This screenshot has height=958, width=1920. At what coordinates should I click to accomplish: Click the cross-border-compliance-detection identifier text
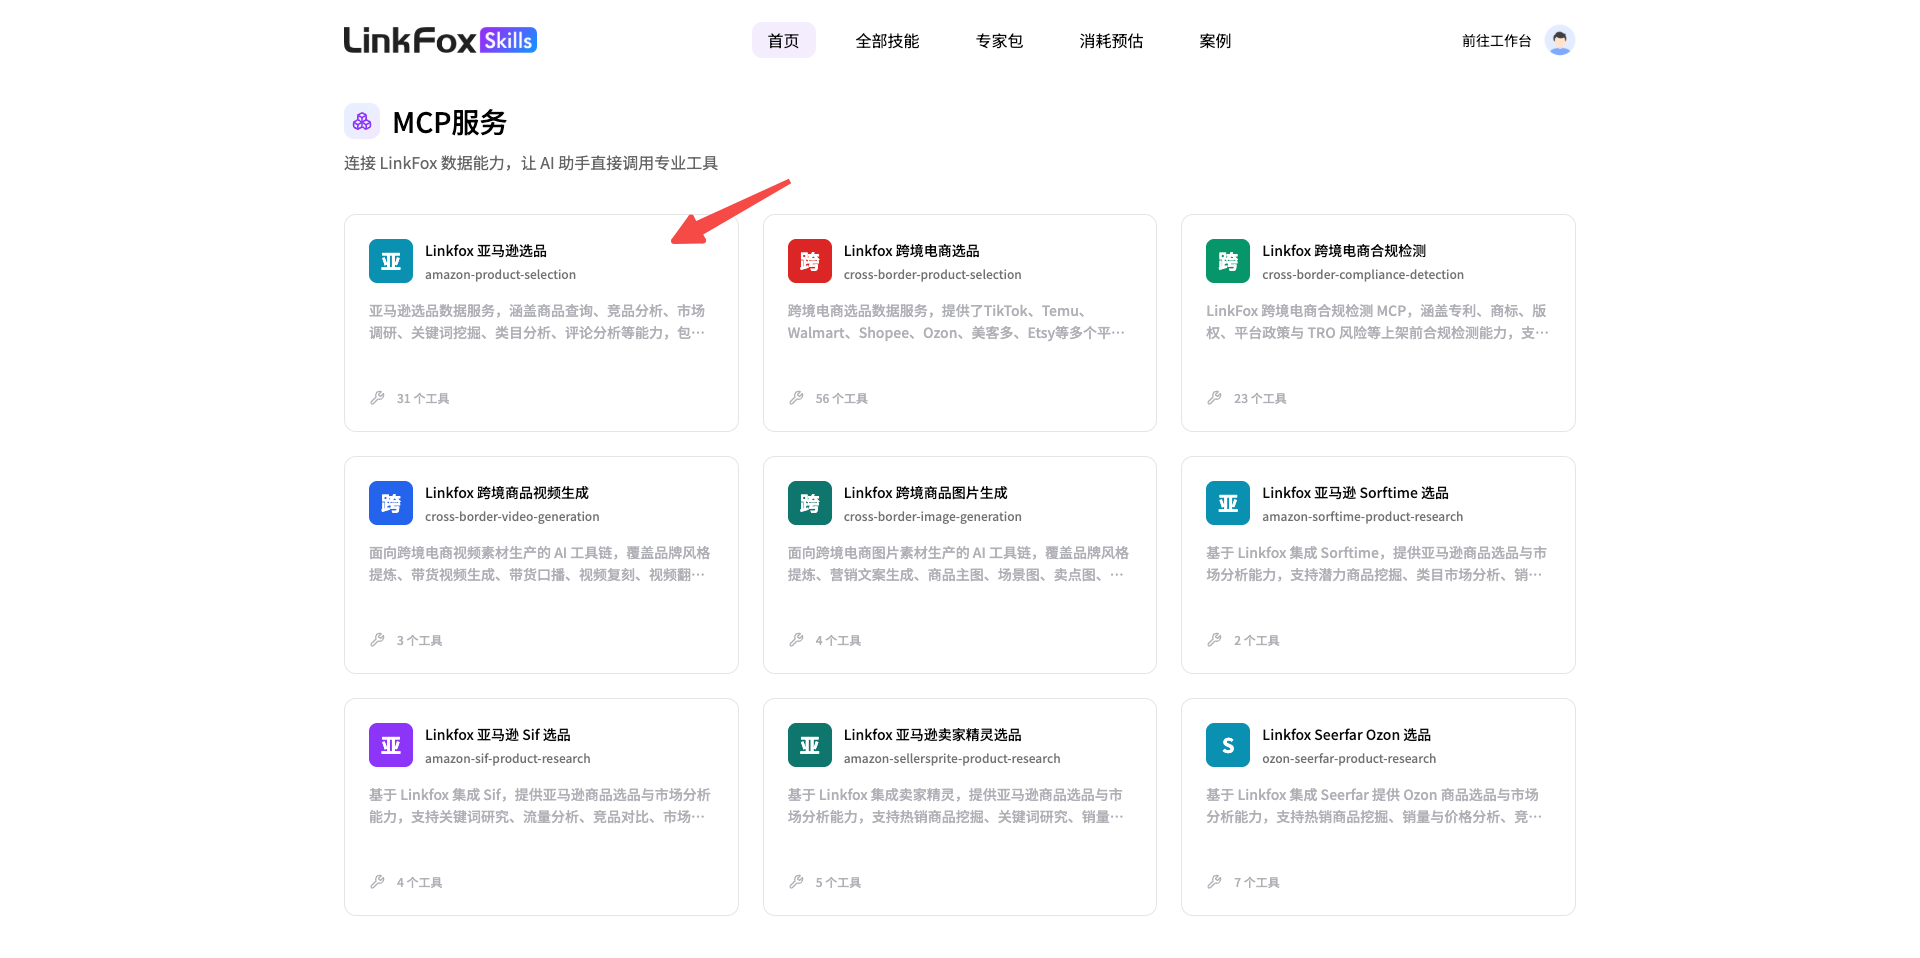point(1363,275)
